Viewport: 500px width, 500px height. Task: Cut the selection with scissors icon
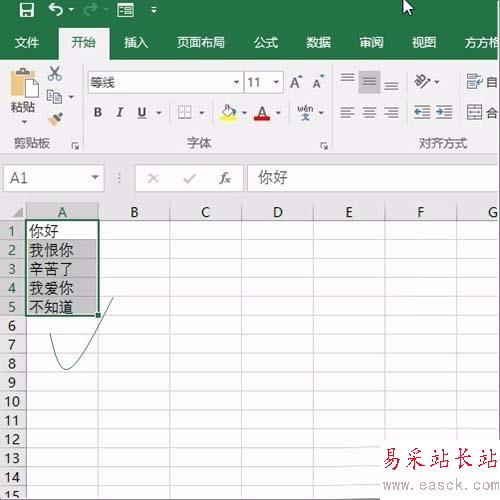point(54,74)
